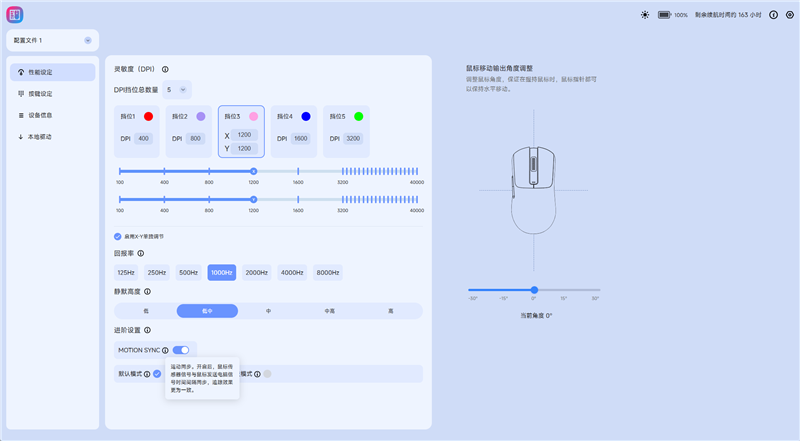The image size is (800, 441).
Task: Toggle the brightness/theme sun icon
Action: [645, 15]
